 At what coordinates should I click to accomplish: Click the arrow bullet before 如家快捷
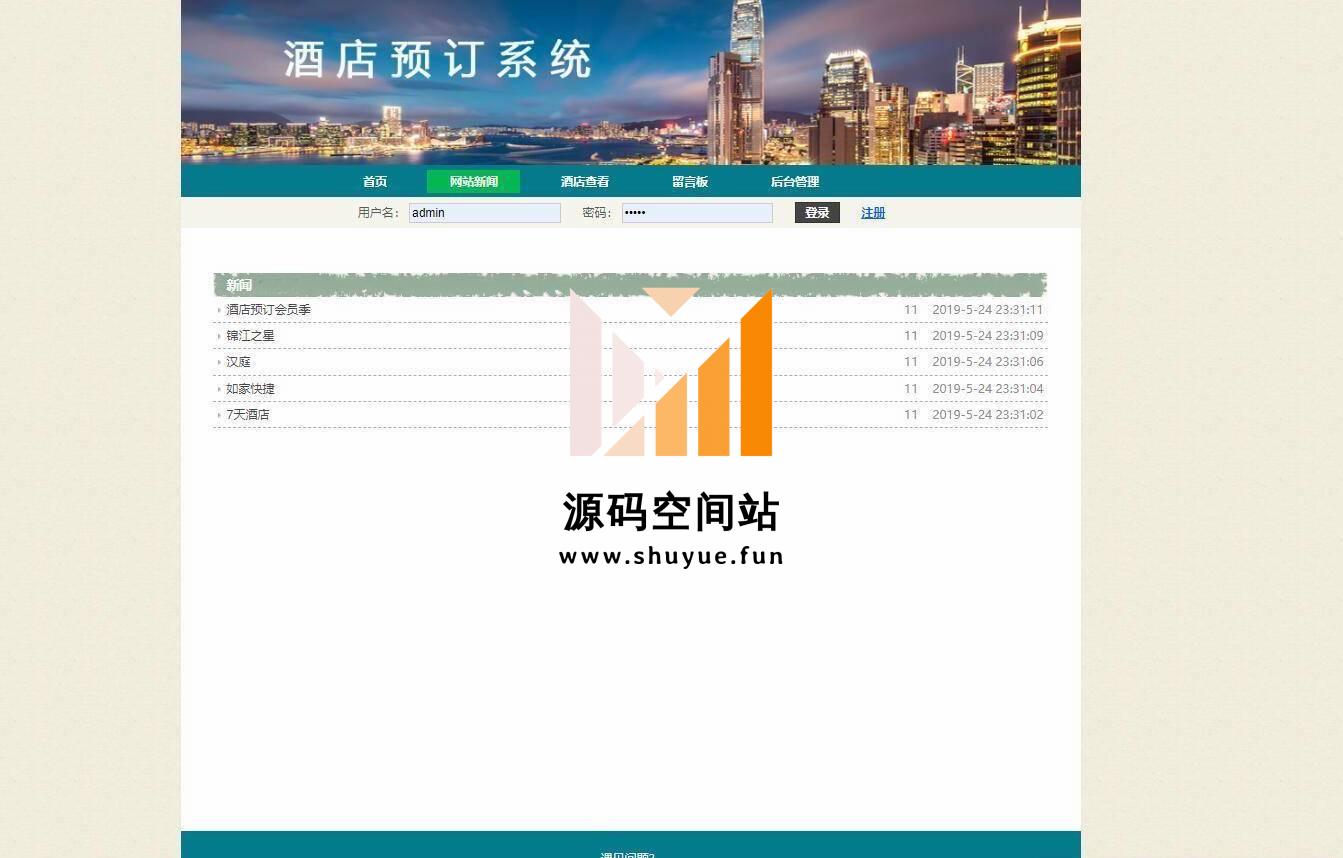[219, 389]
